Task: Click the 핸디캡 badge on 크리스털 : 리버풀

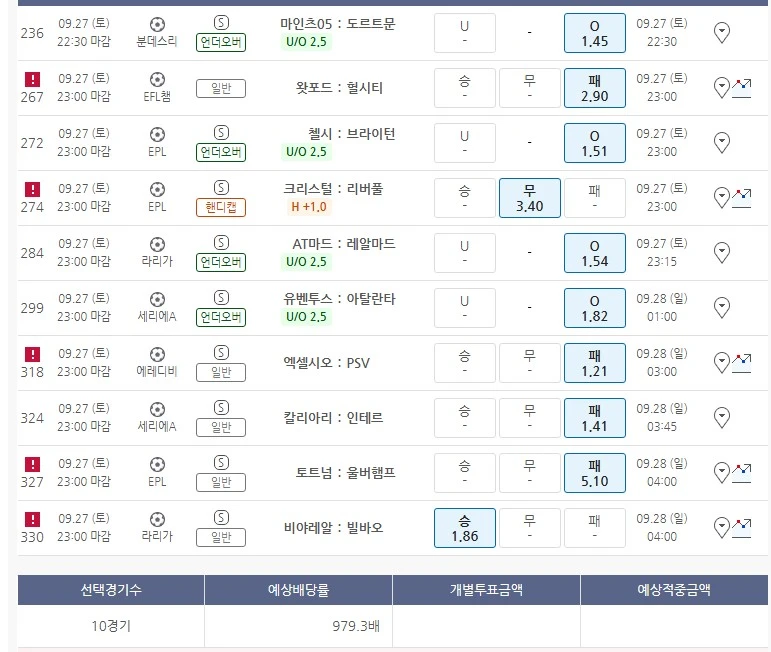Action: (221, 207)
